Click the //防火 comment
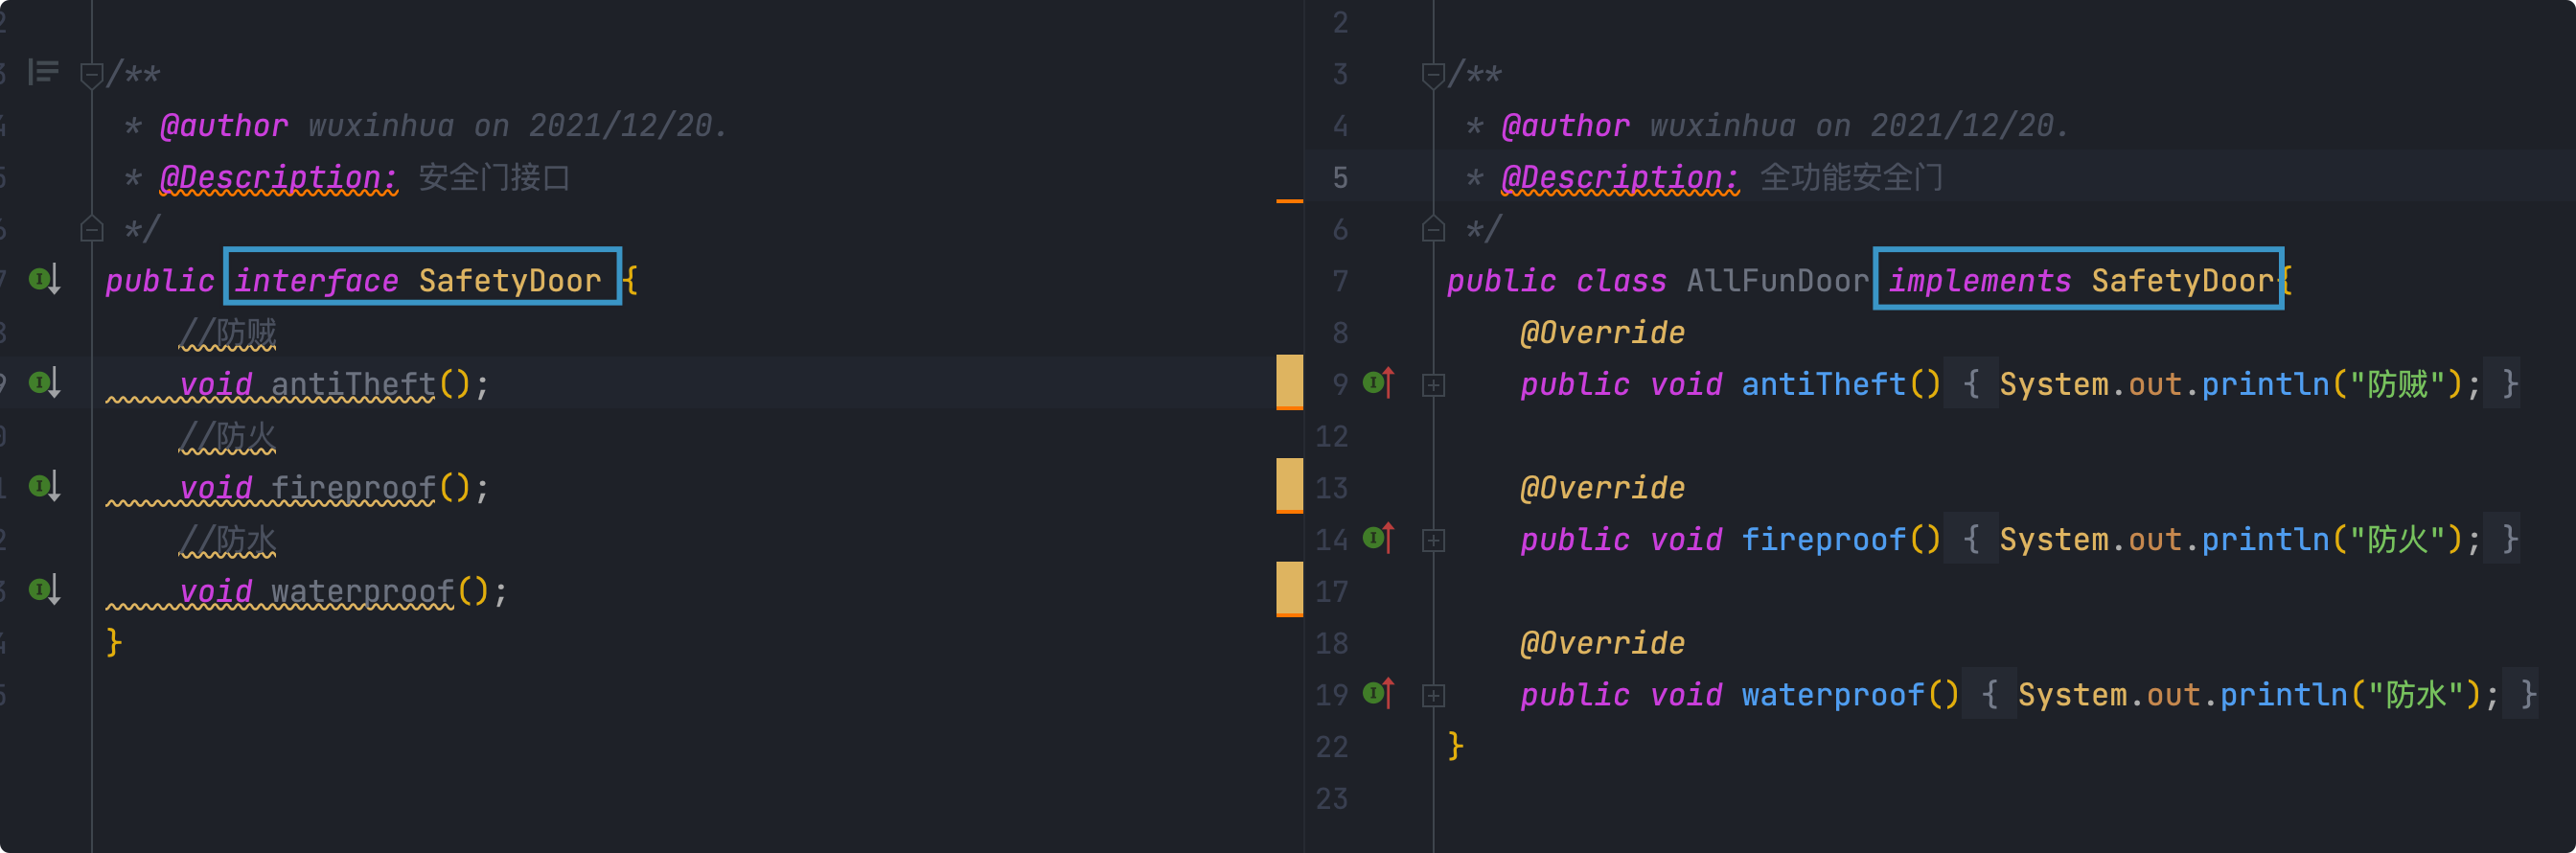2576x853 pixels. [x=228, y=437]
